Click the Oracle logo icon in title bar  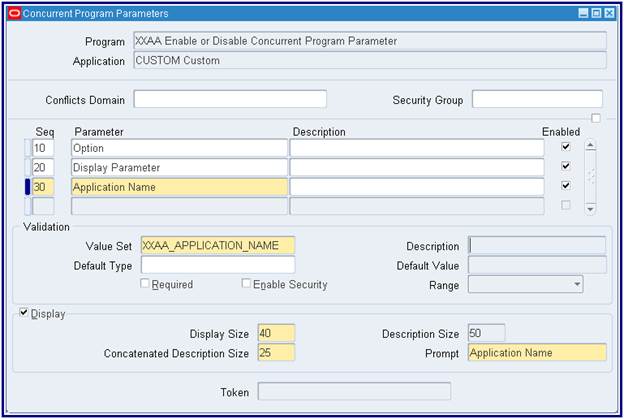[14, 13]
